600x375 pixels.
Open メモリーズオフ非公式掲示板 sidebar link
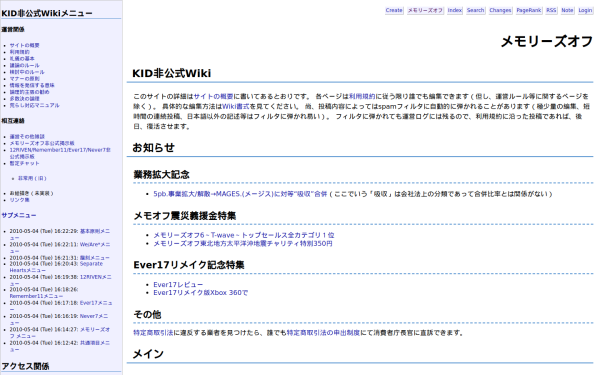[x=42, y=143]
